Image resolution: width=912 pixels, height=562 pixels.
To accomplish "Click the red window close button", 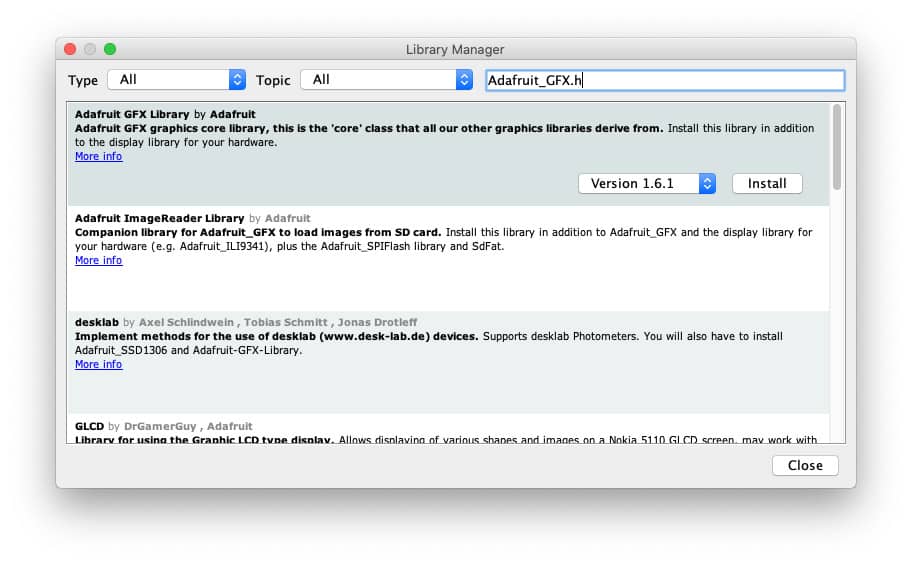I will click(x=70, y=49).
